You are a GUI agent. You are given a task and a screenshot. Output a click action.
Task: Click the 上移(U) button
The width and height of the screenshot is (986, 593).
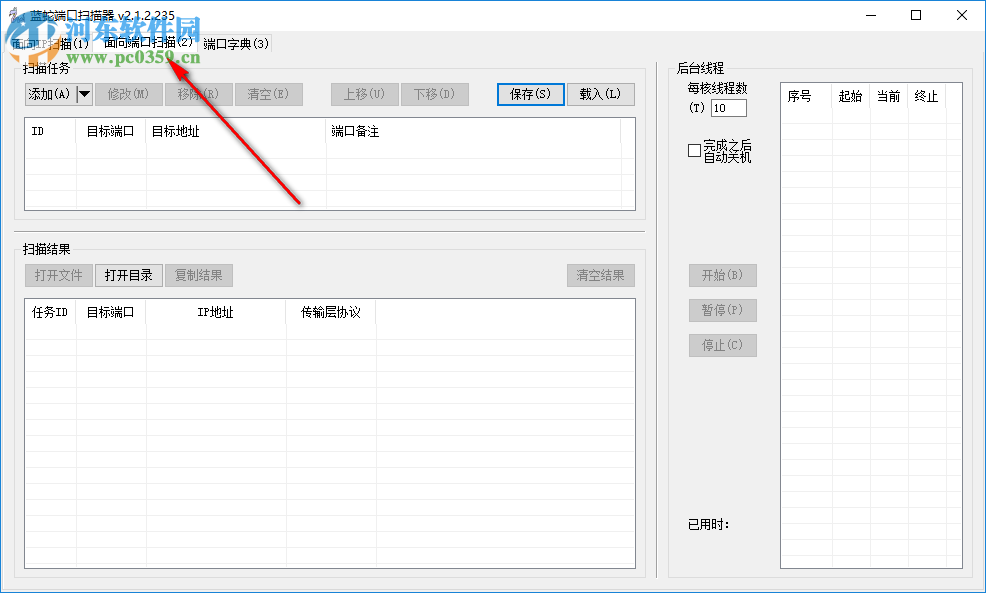click(x=365, y=94)
